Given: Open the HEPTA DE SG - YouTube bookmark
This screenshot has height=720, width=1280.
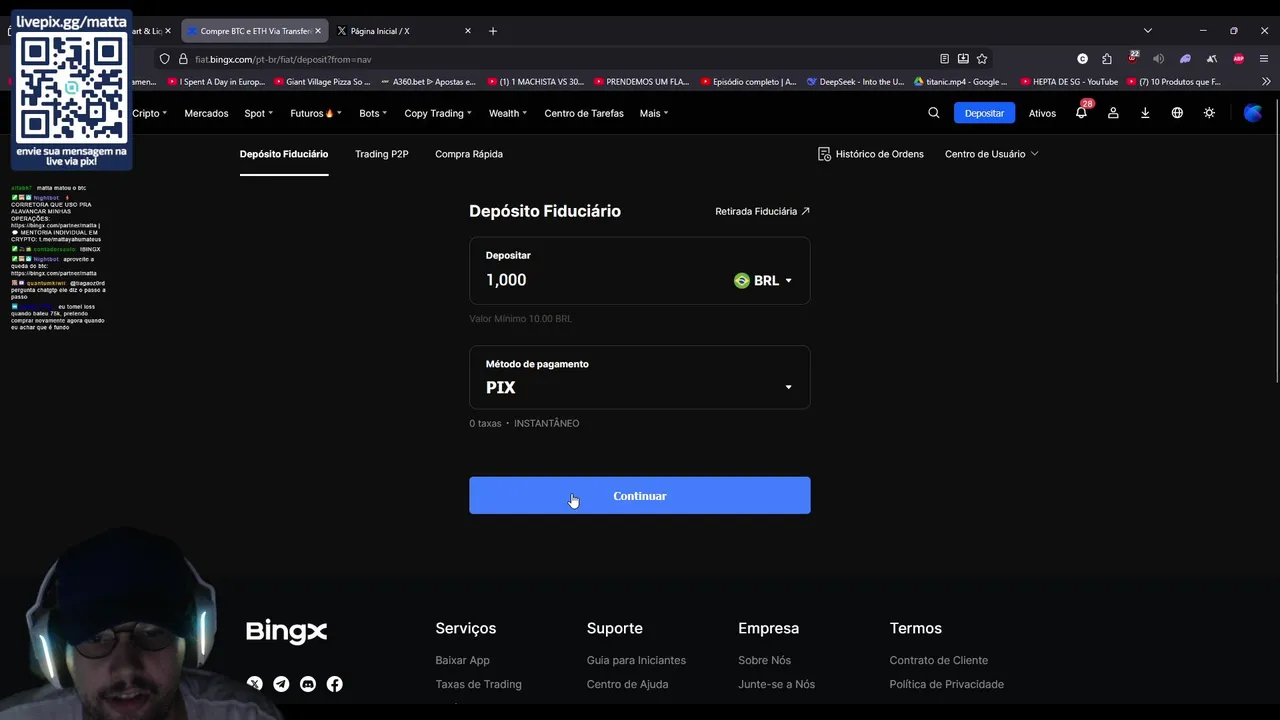Looking at the screenshot, I should coord(1068,82).
